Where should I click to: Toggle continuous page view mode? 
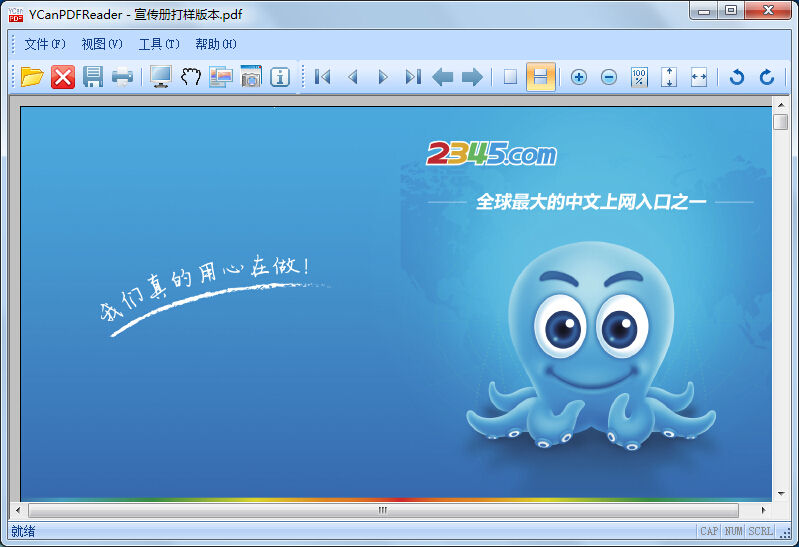point(541,77)
